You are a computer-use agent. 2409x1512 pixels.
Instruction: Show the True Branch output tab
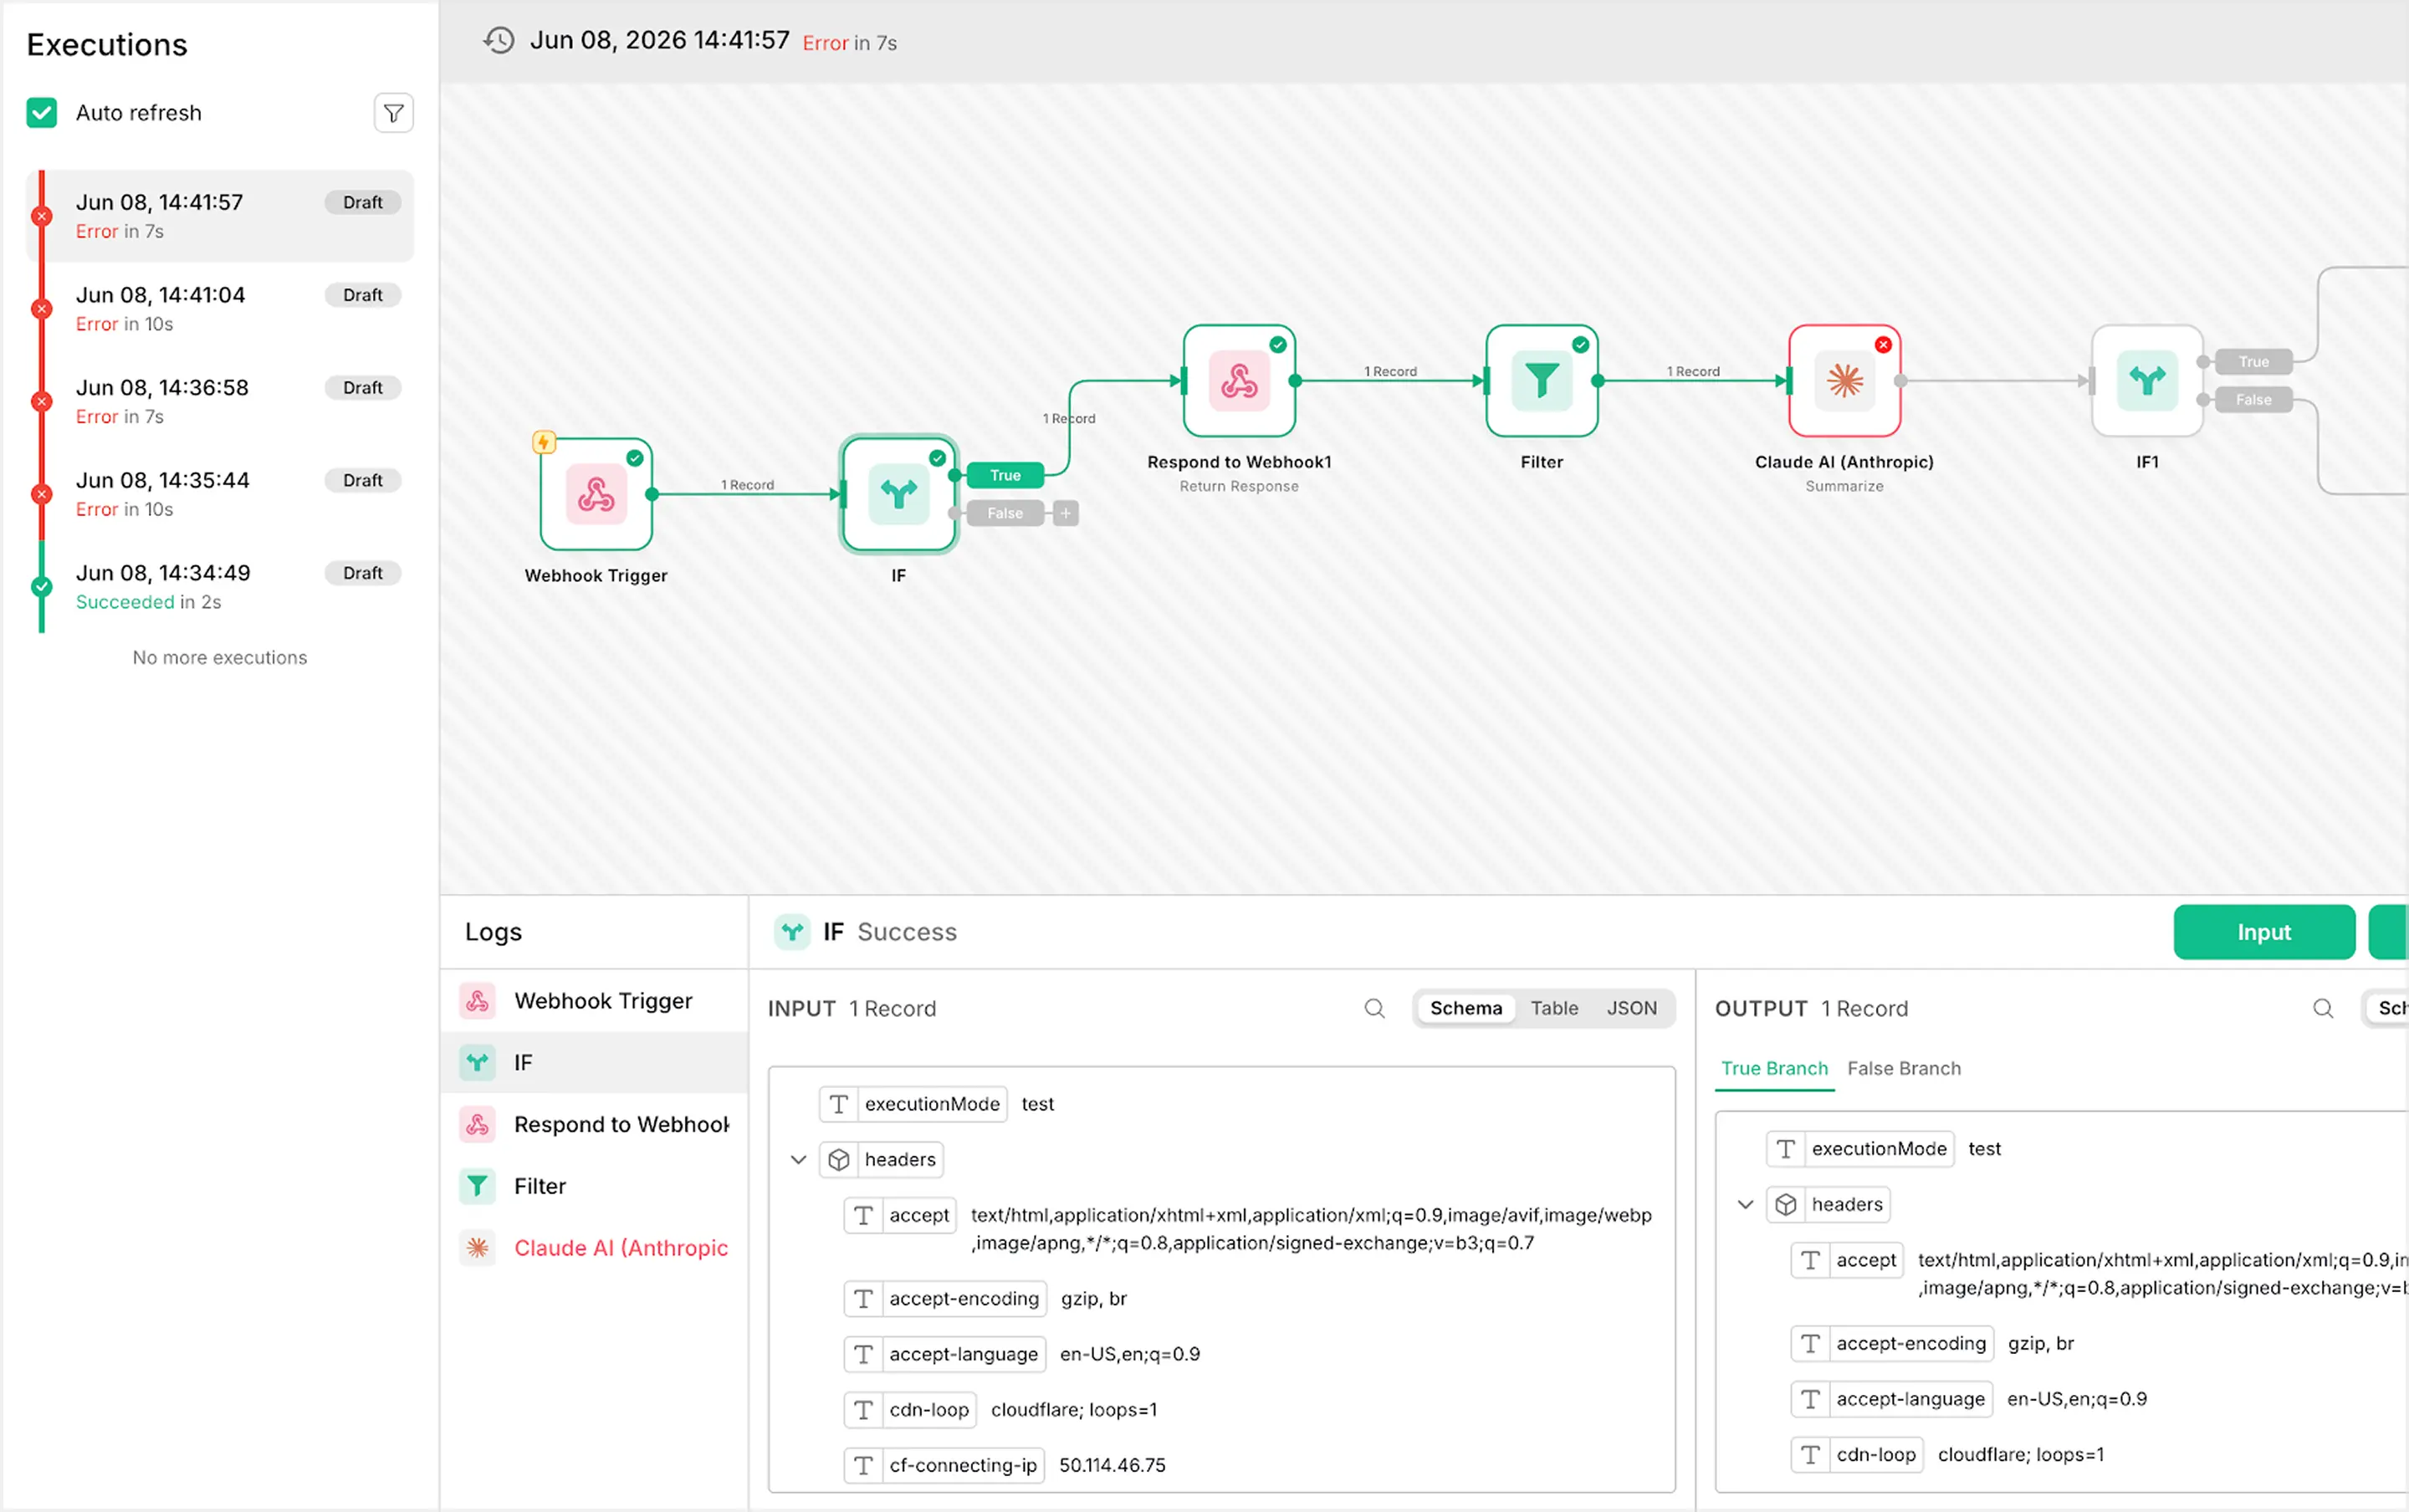(1774, 1069)
